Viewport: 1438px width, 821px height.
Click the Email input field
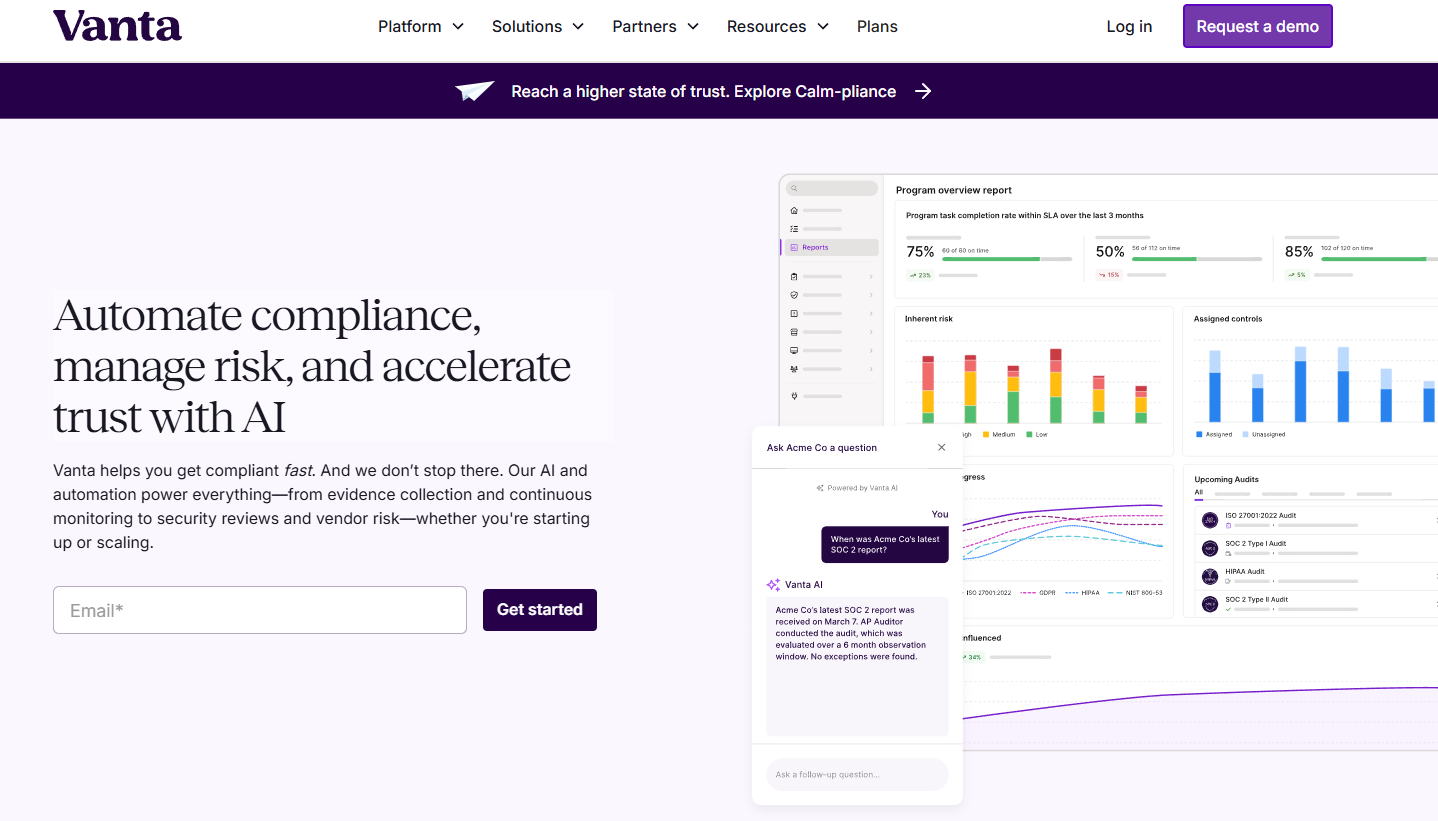tap(260, 610)
